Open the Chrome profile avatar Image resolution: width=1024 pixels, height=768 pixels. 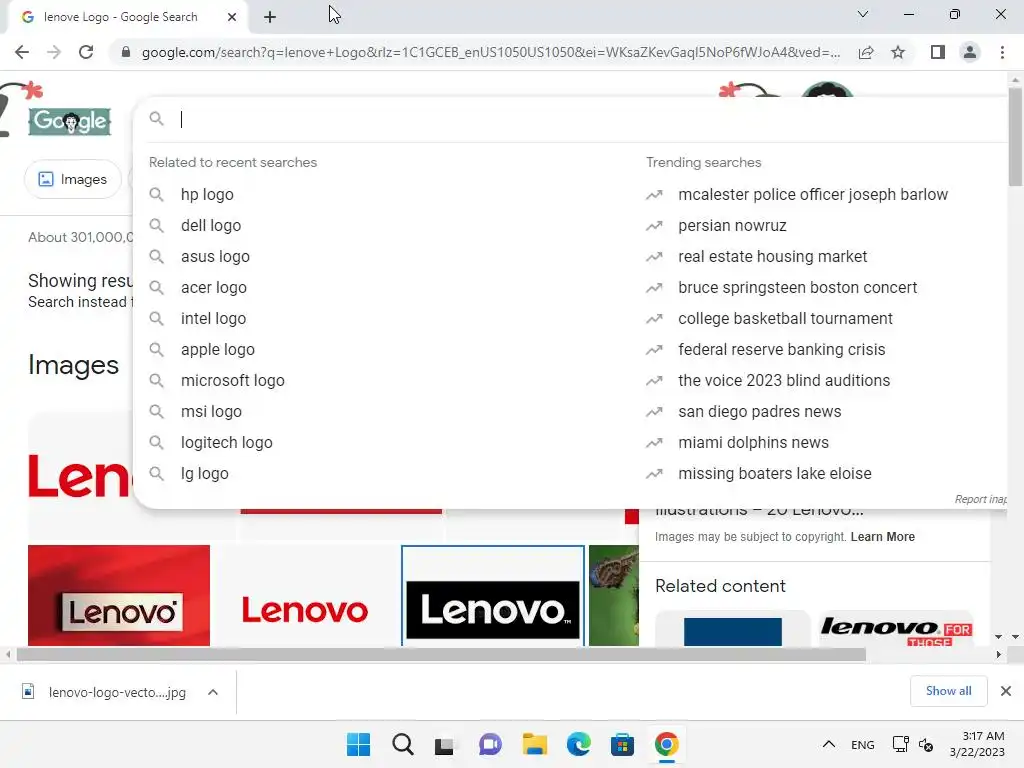coord(970,52)
